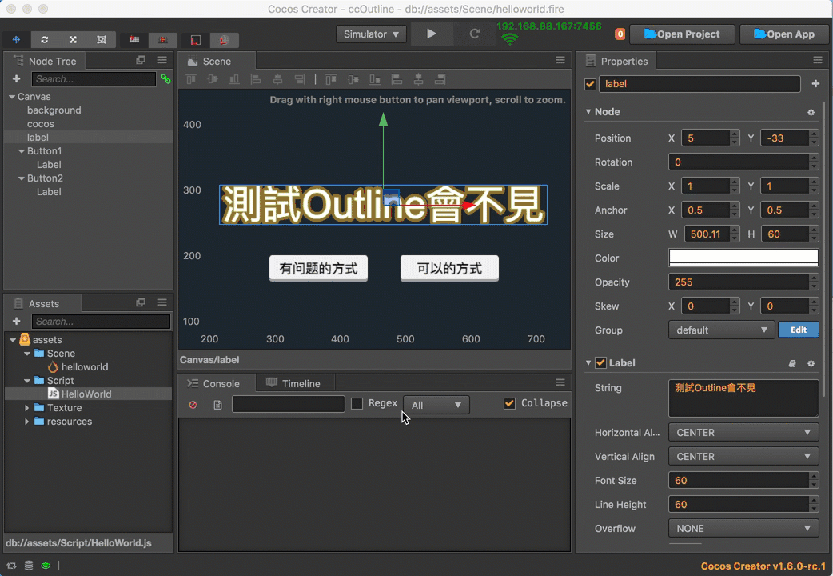
Task: Open the Simulator preview dropdown
Action: click(x=371, y=34)
